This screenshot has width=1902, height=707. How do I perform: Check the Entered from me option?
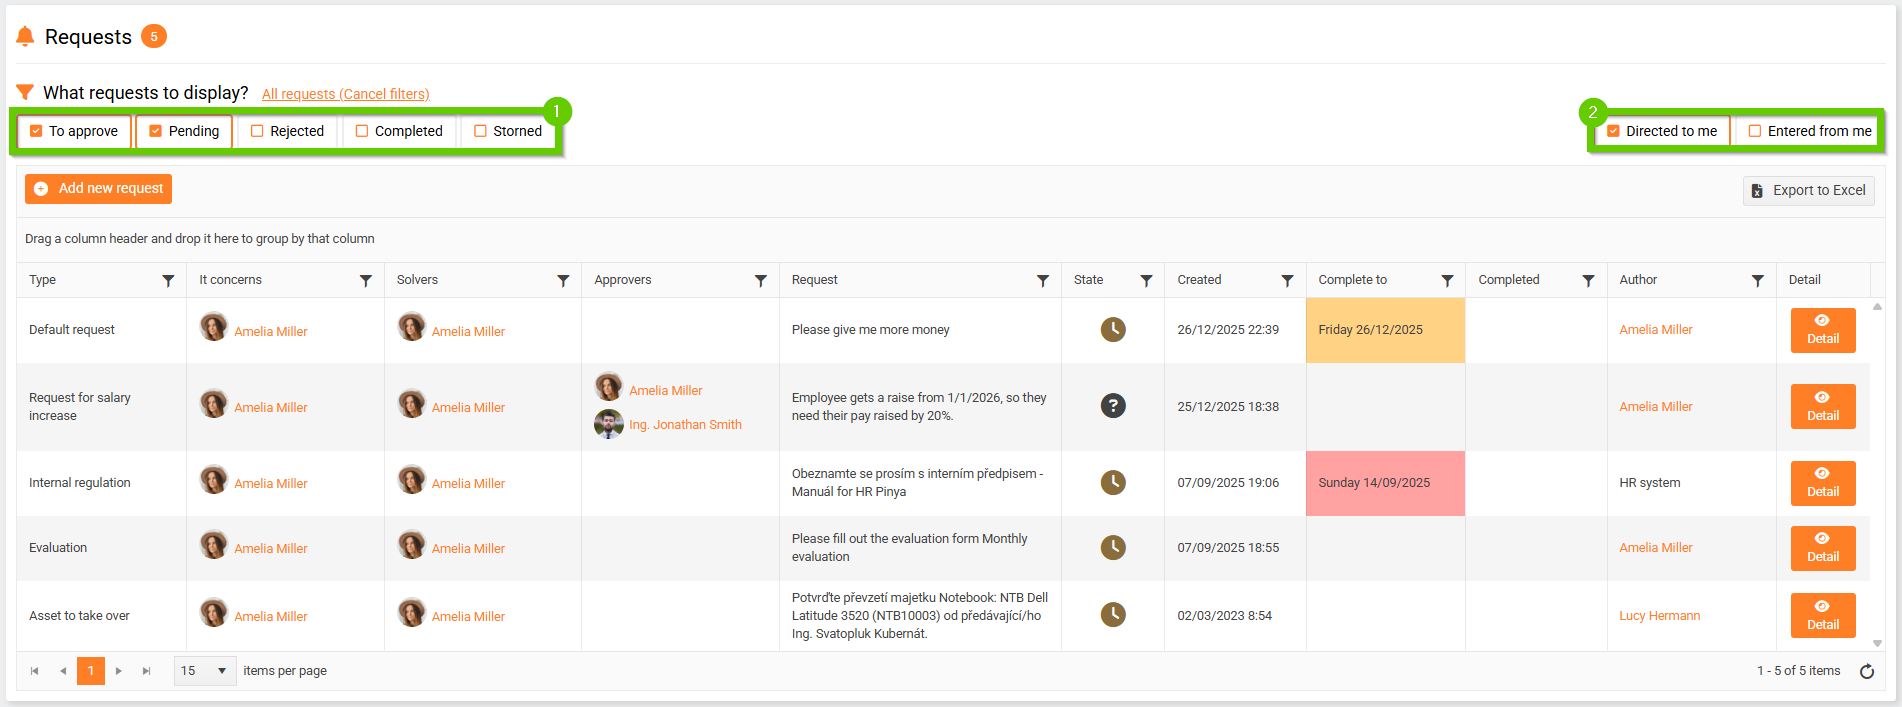(1755, 131)
